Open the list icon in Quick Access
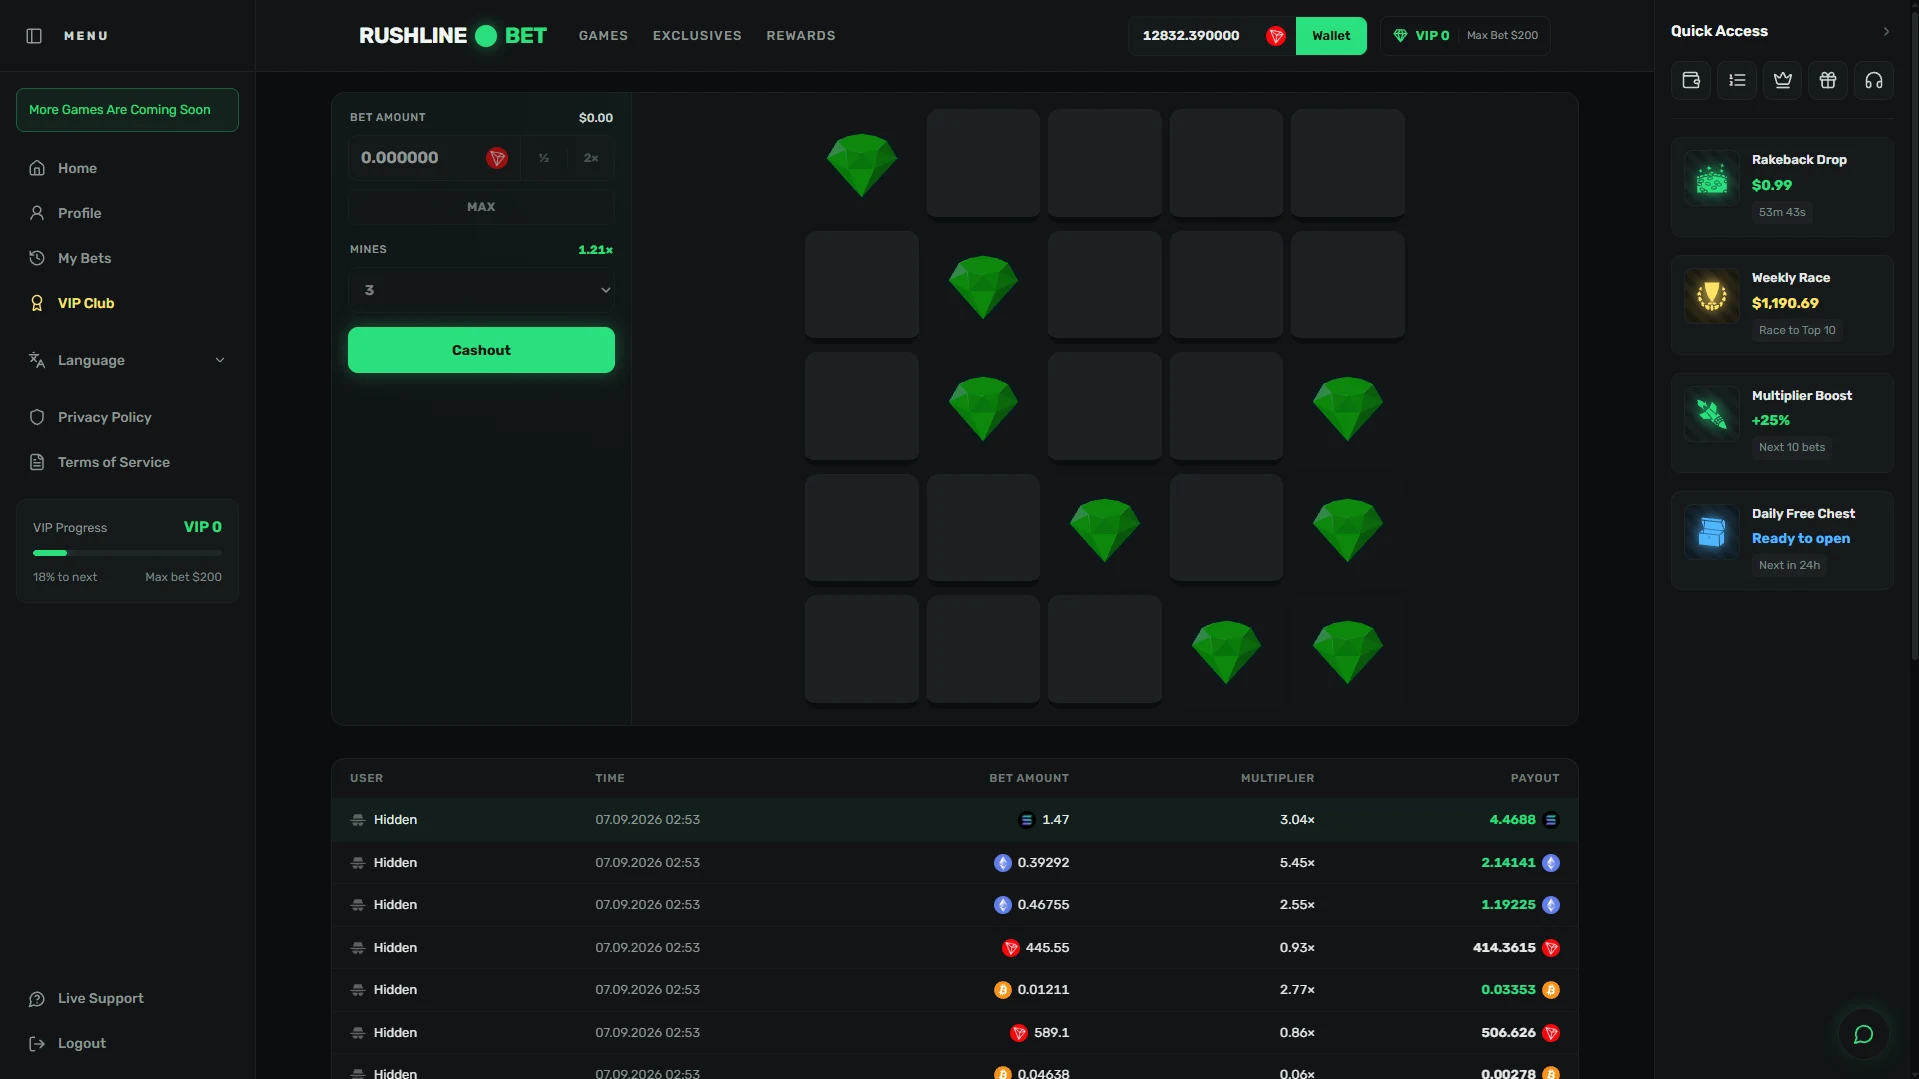The width and height of the screenshot is (1919, 1079). [x=1737, y=80]
